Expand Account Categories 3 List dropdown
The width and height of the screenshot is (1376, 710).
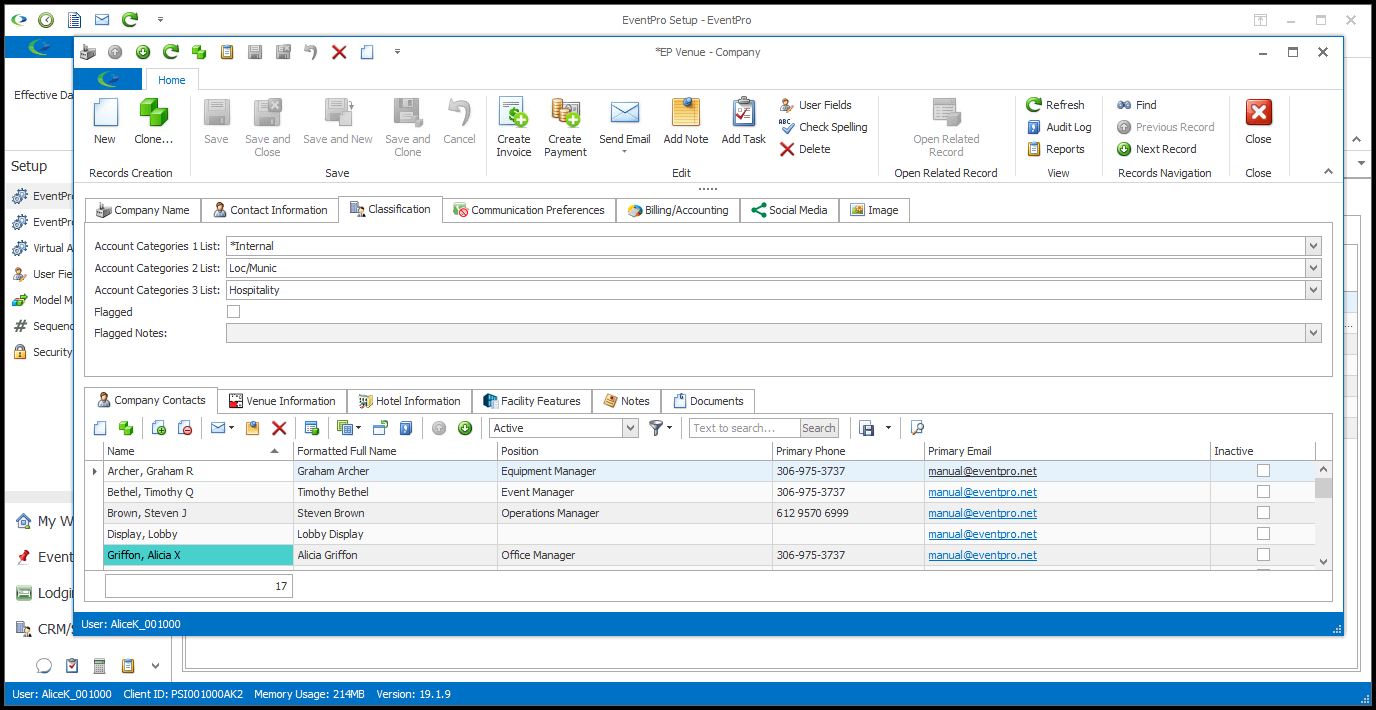point(1313,290)
